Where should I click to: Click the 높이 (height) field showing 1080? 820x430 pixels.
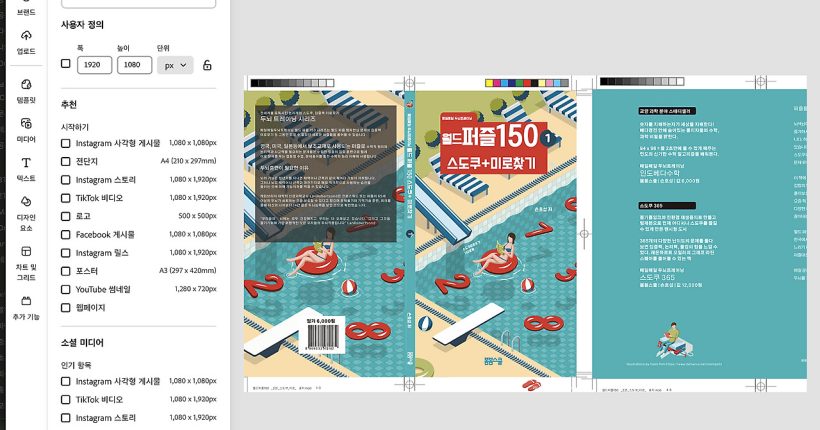tap(134, 65)
